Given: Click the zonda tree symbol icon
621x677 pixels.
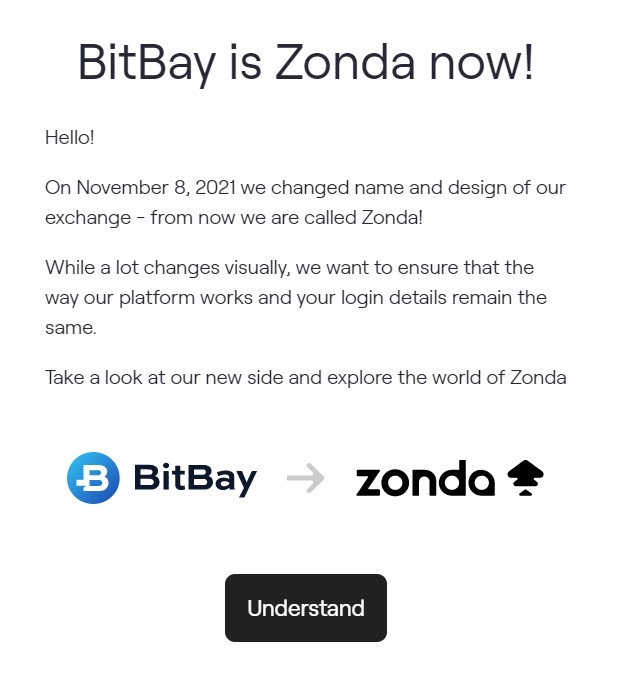Looking at the screenshot, I should (x=525, y=478).
